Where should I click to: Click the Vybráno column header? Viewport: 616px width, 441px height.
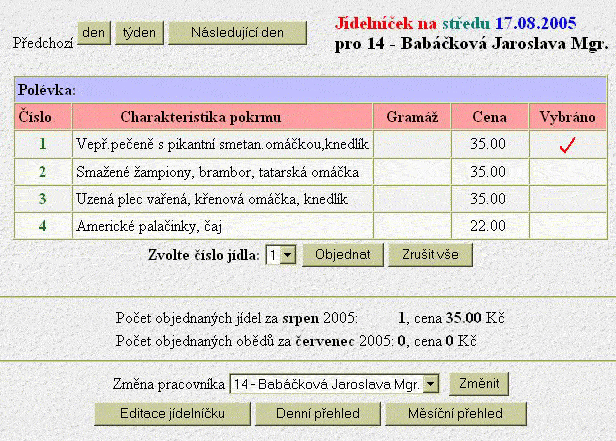point(567,117)
